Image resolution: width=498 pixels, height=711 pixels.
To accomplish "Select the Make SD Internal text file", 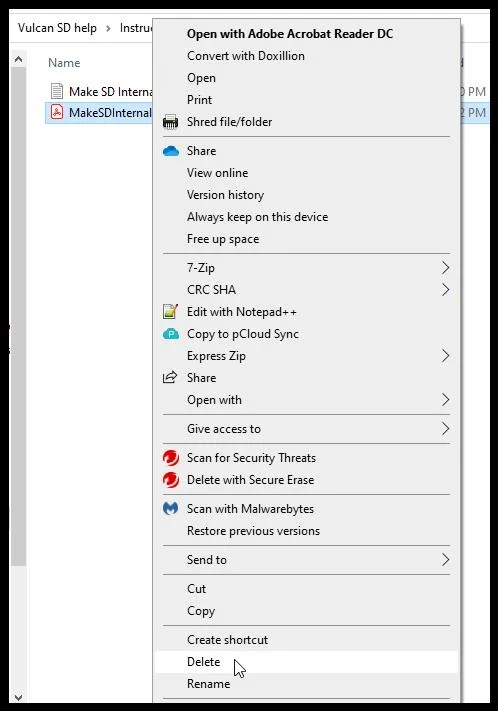I will pyautogui.click(x=101, y=91).
